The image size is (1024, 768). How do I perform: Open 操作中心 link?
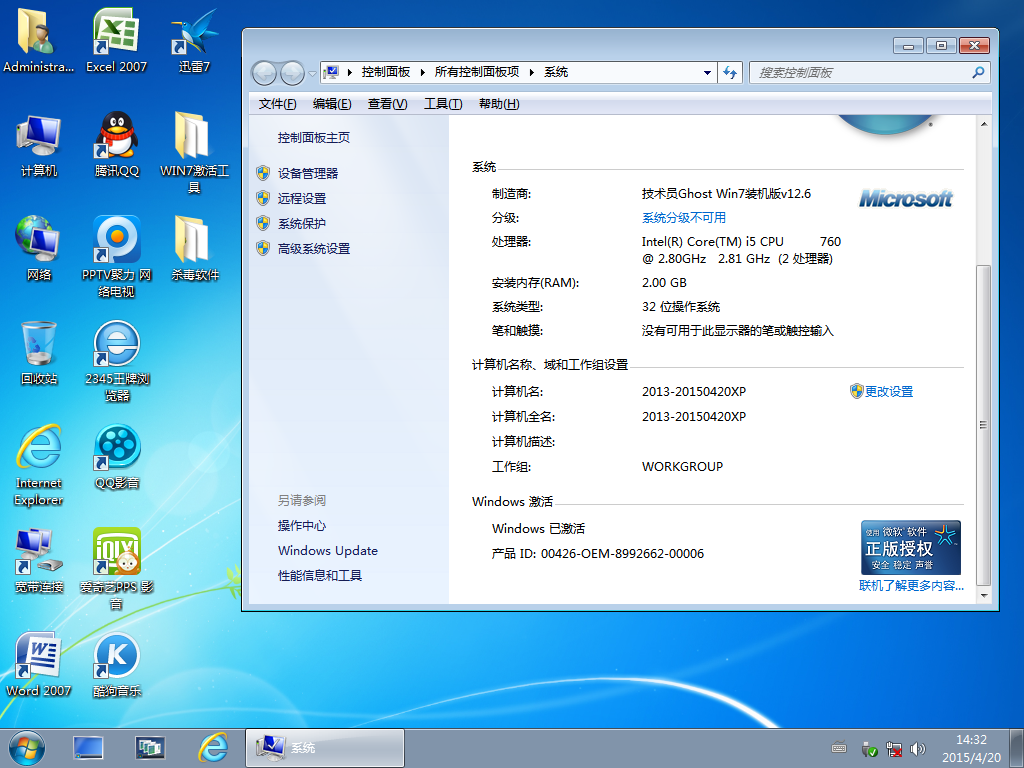click(x=302, y=526)
